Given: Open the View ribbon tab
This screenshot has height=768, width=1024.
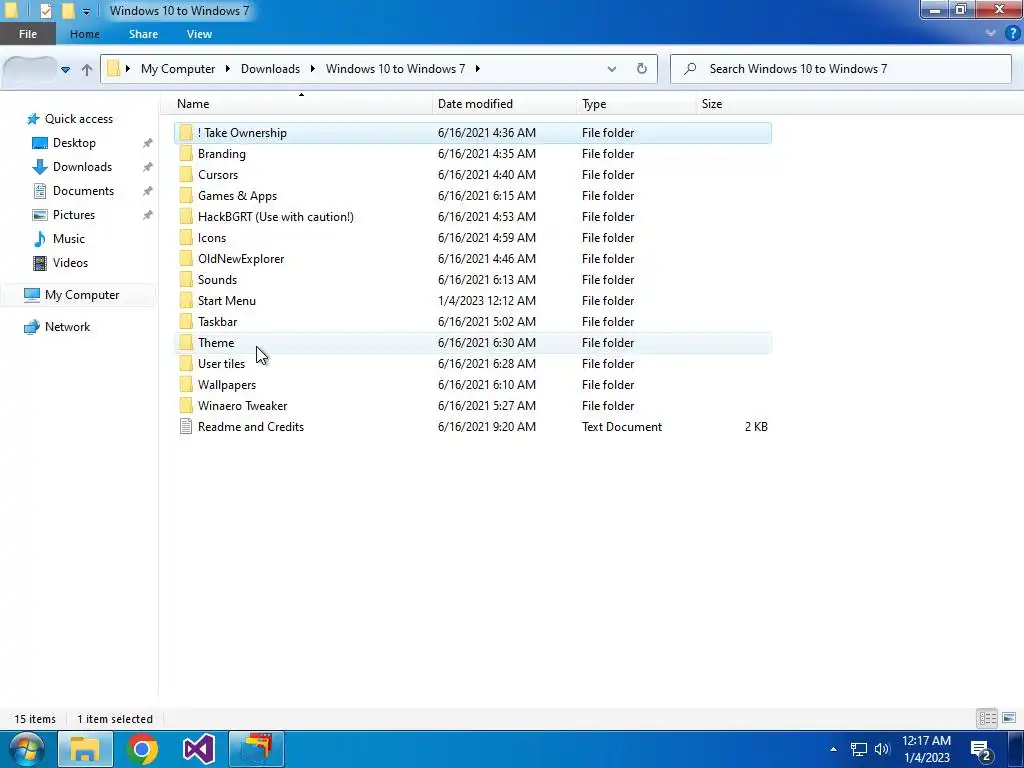Looking at the screenshot, I should click(199, 34).
